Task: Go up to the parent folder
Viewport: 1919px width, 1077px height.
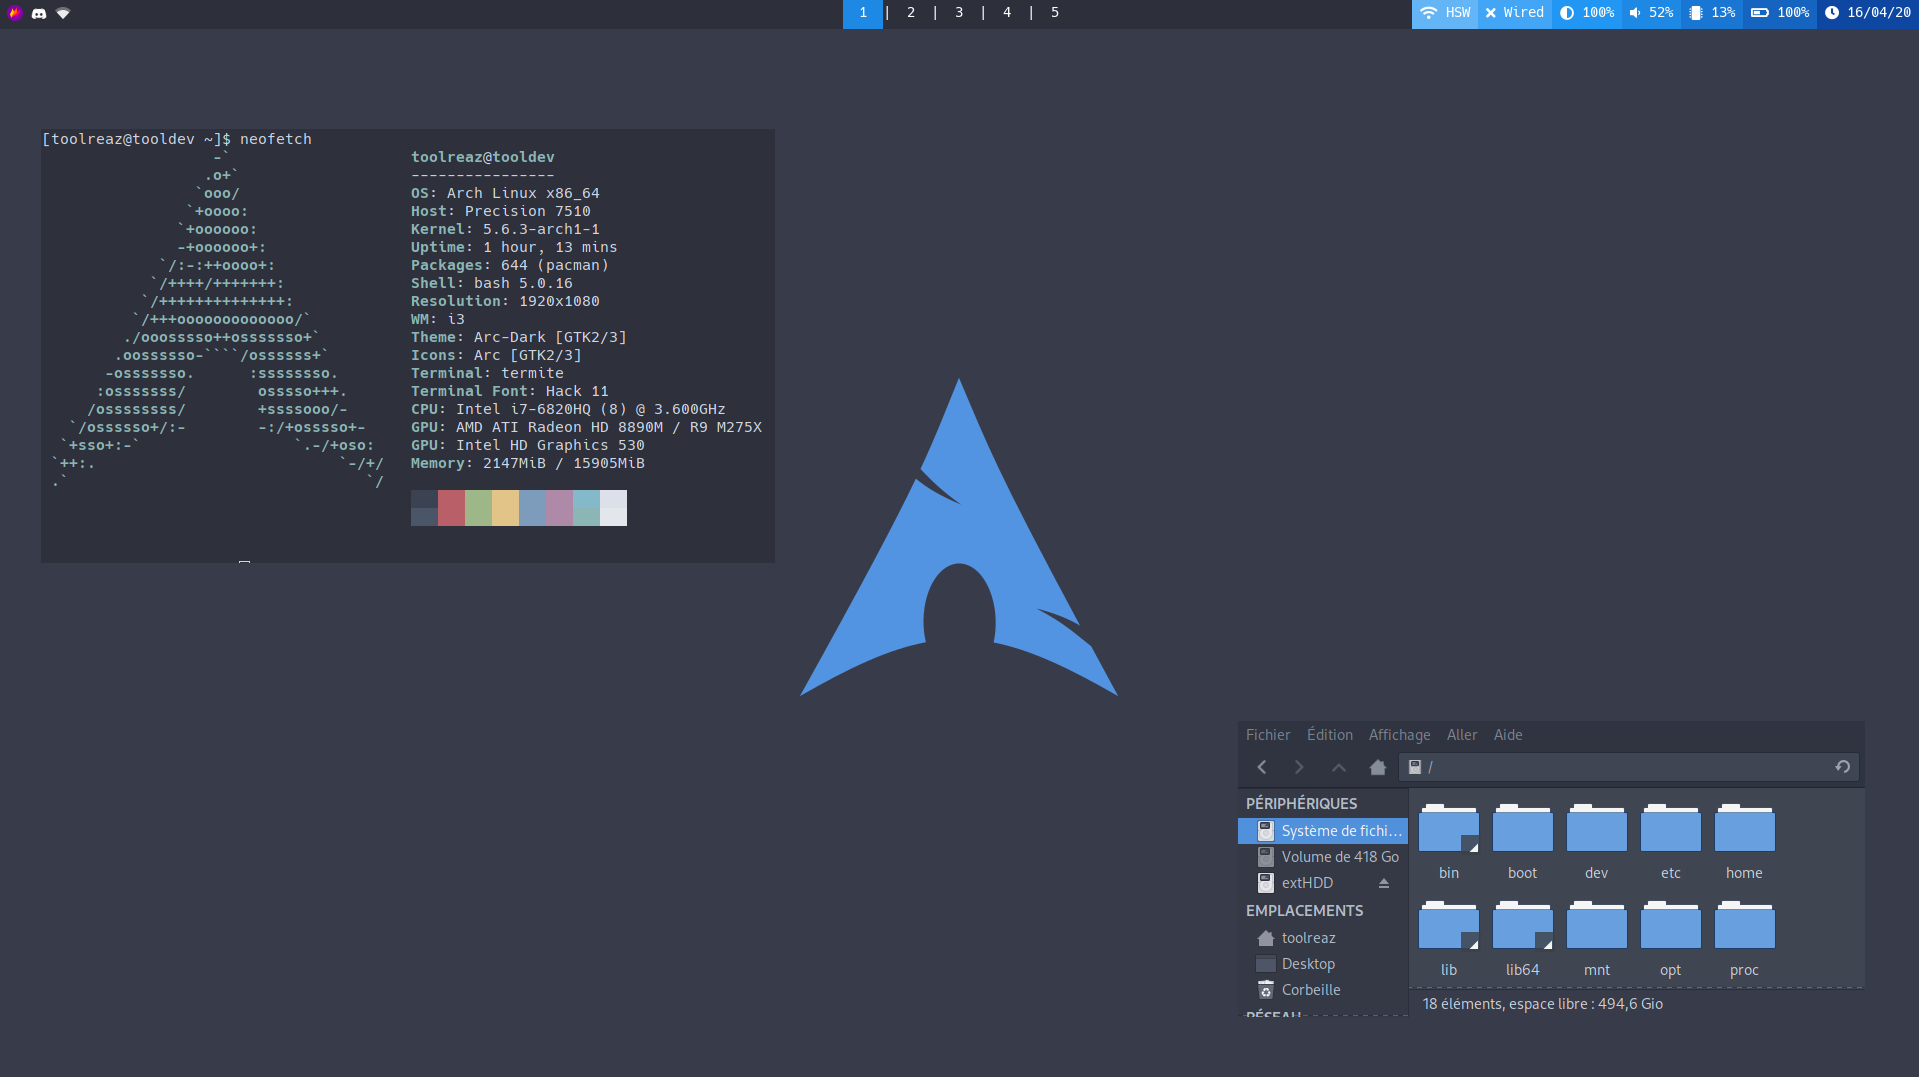Action: (x=1338, y=767)
